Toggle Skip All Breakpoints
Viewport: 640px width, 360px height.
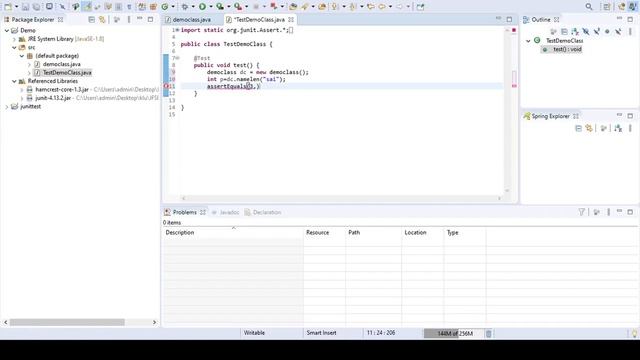[x=62, y=7]
